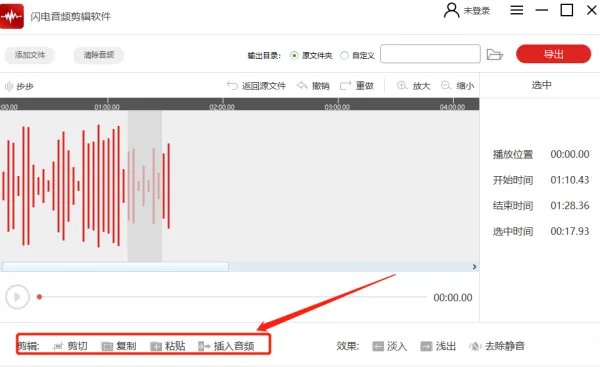Open the user account icon
Image resolution: width=600 pixels, height=367 pixels.
pyautogui.click(x=452, y=10)
